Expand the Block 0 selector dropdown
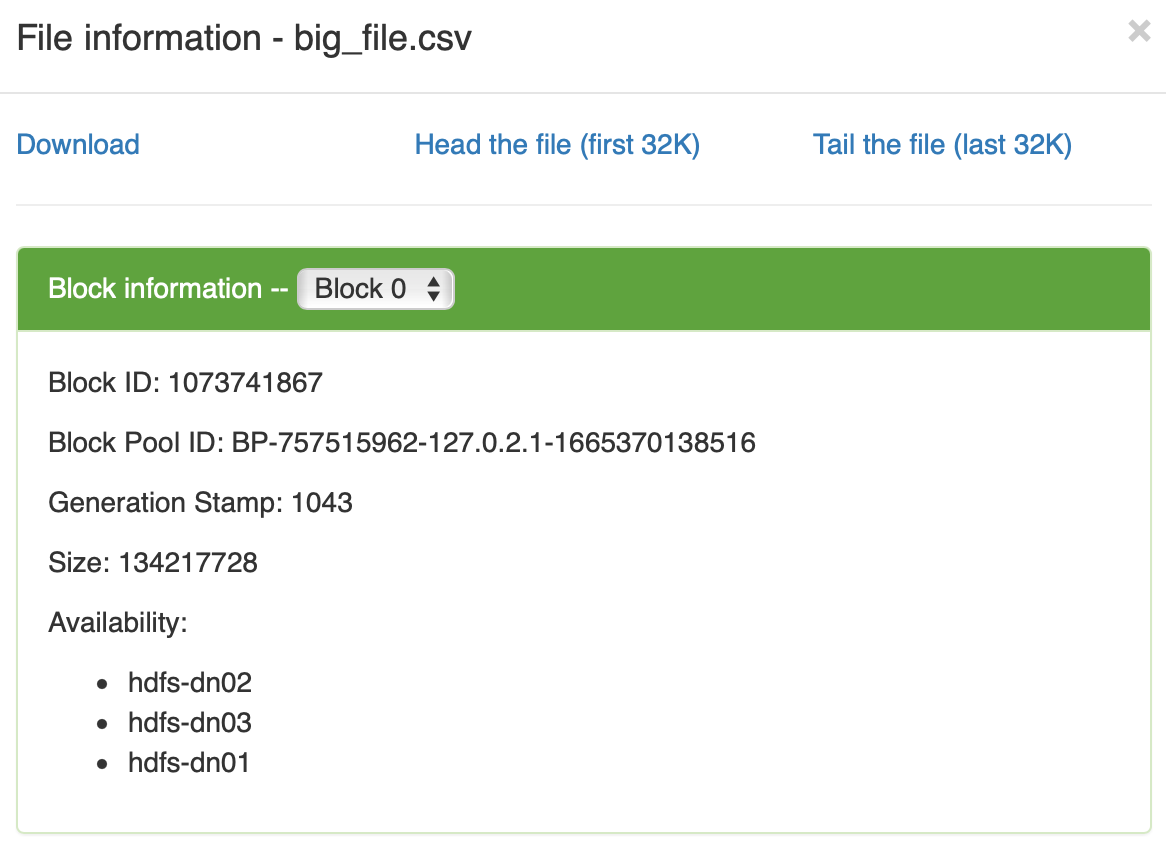1166x866 pixels. (x=376, y=289)
